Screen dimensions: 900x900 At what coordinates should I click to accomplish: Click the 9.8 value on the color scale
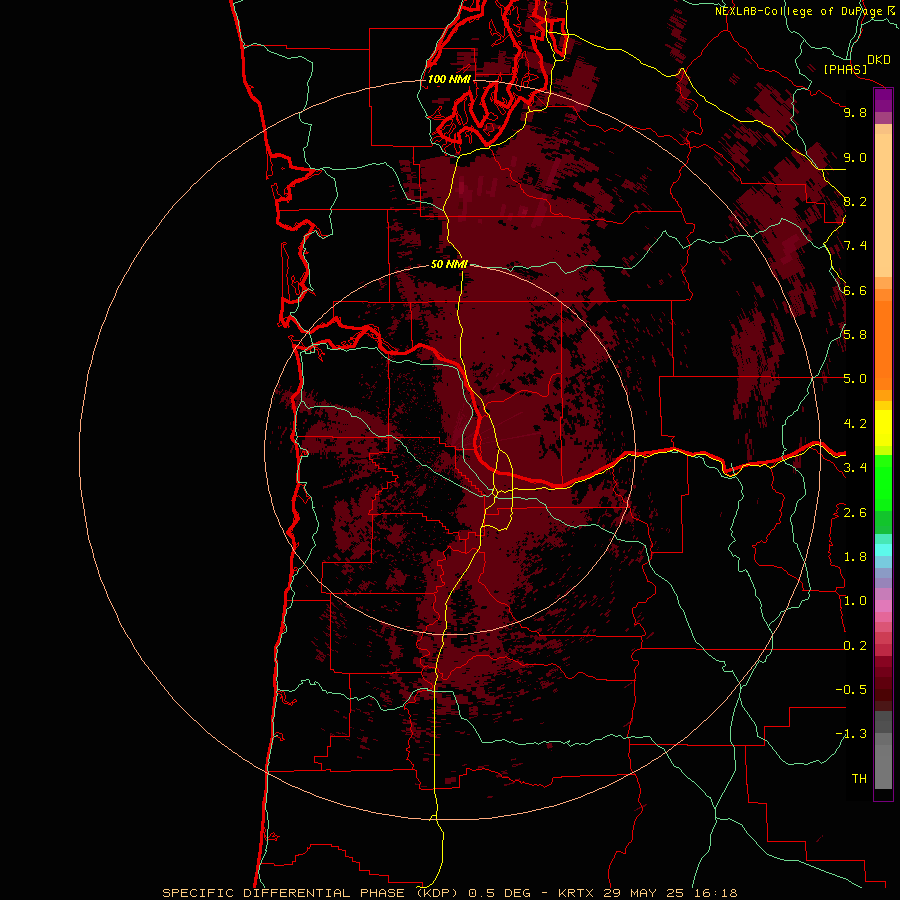coord(855,112)
